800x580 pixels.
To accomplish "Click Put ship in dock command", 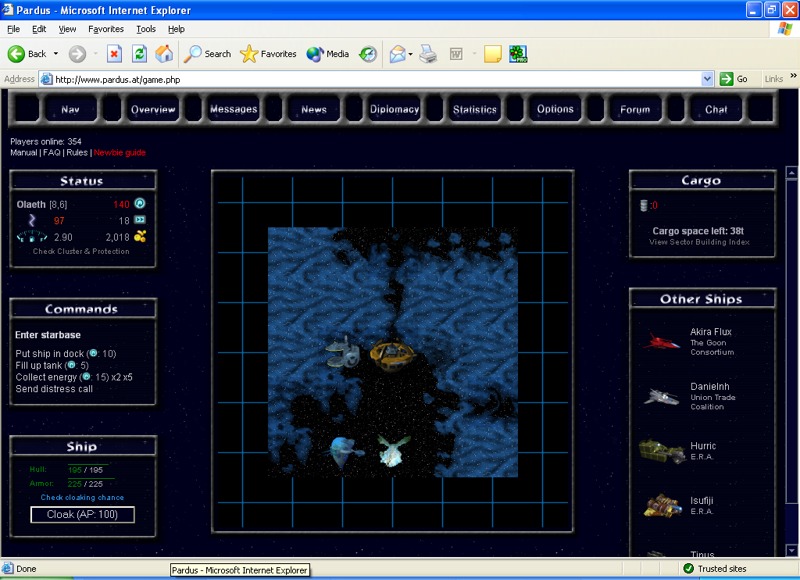I will (x=50, y=354).
